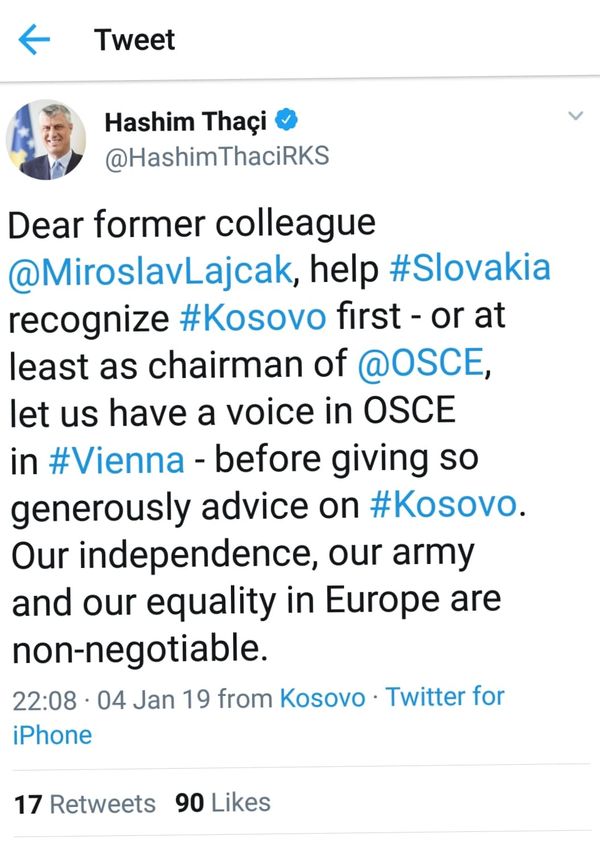Image resolution: width=600 pixels, height=846 pixels.
Task: Click the Kosovo location link in timestamp
Action: (x=322, y=698)
